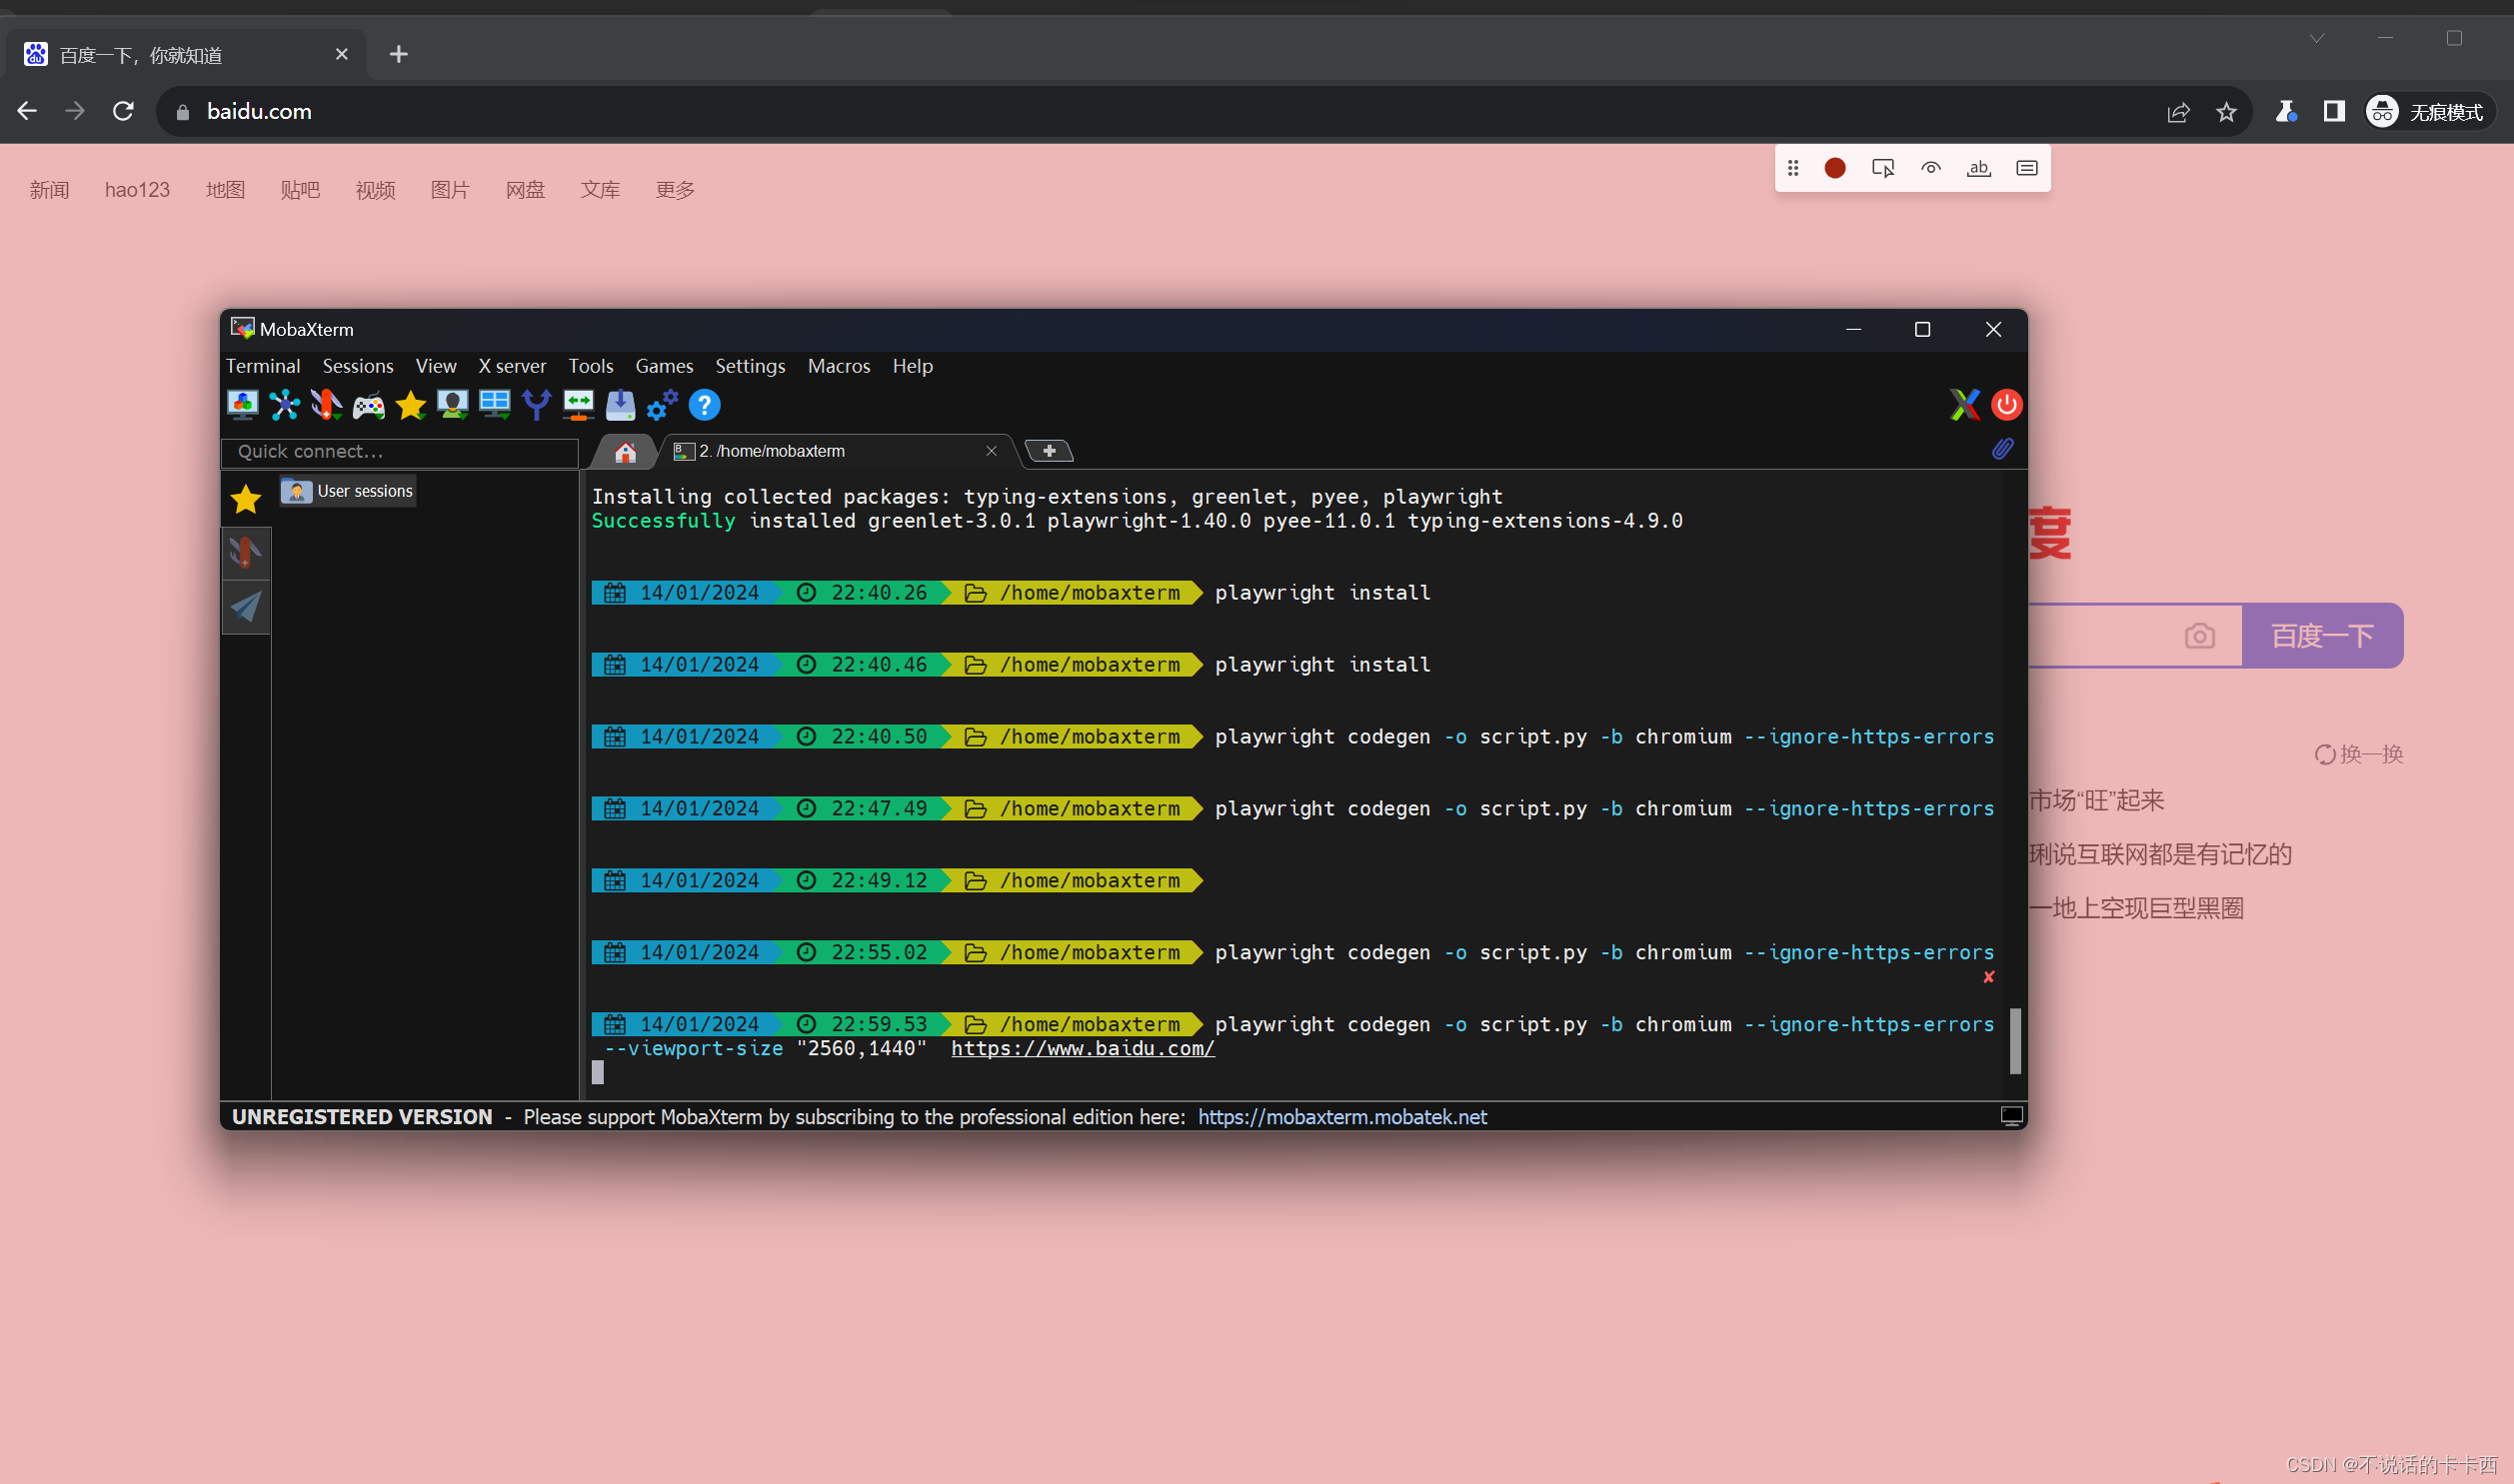Close the /home/mobaxterm terminal tab
The width and height of the screenshot is (2514, 1484).
coord(991,451)
